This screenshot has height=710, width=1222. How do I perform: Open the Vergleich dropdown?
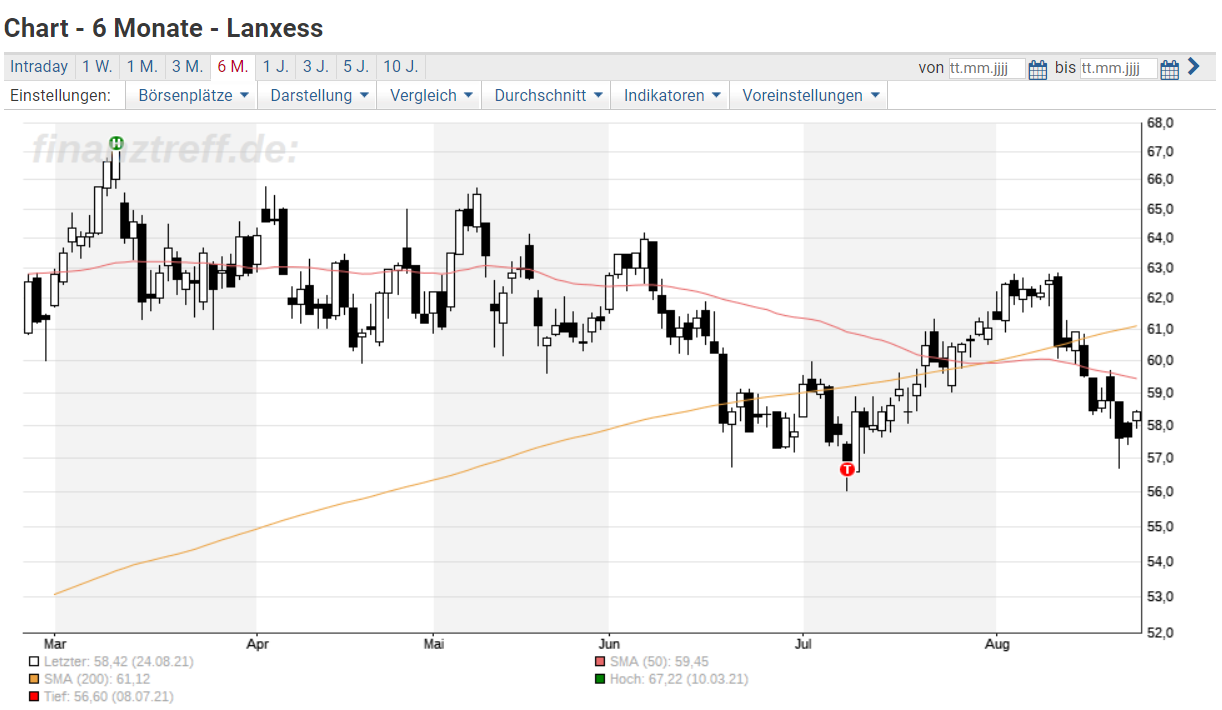point(430,96)
